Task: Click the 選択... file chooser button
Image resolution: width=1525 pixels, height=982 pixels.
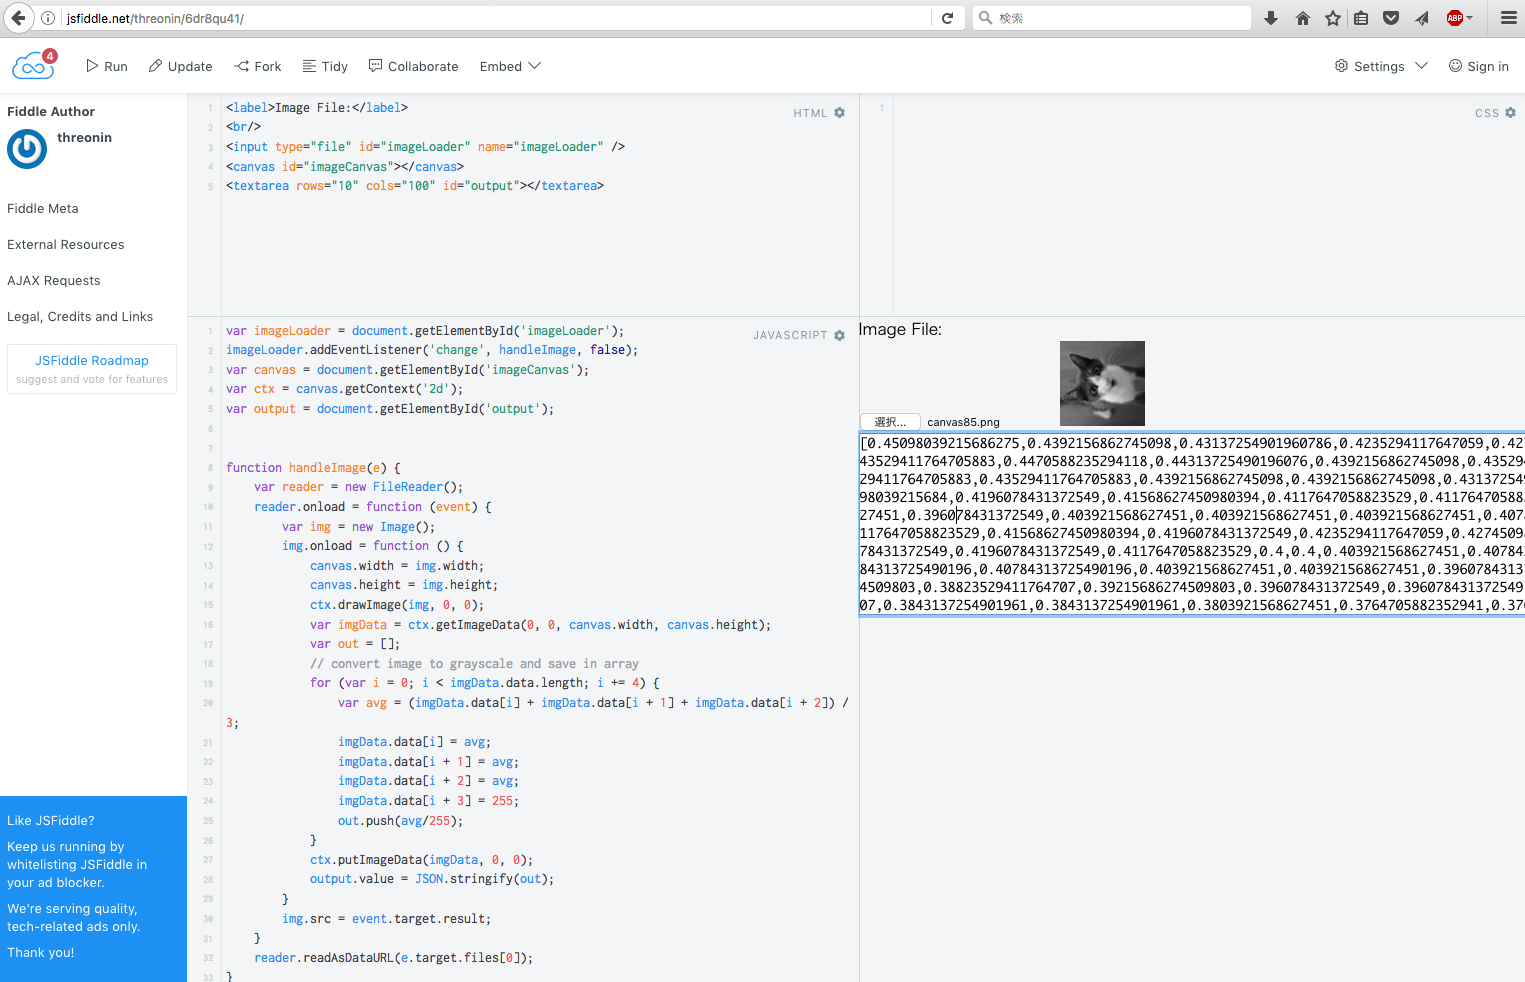Action: click(890, 422)
